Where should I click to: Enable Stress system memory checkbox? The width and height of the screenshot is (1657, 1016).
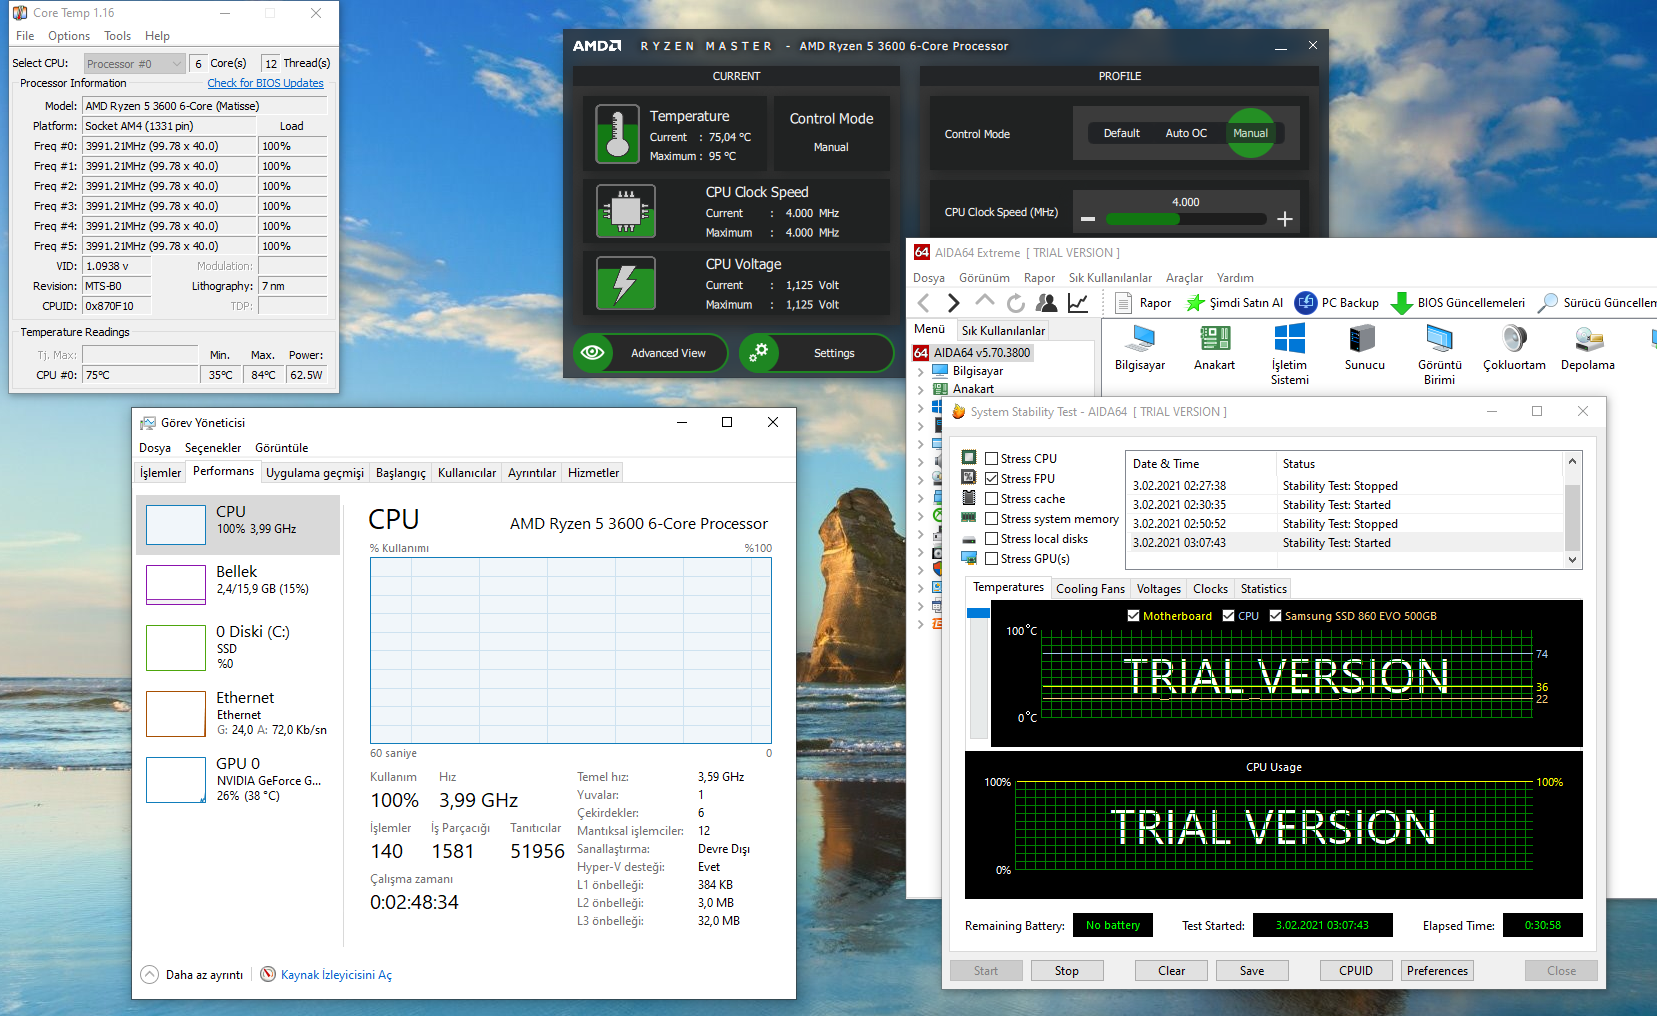click(x=992, y=519)
